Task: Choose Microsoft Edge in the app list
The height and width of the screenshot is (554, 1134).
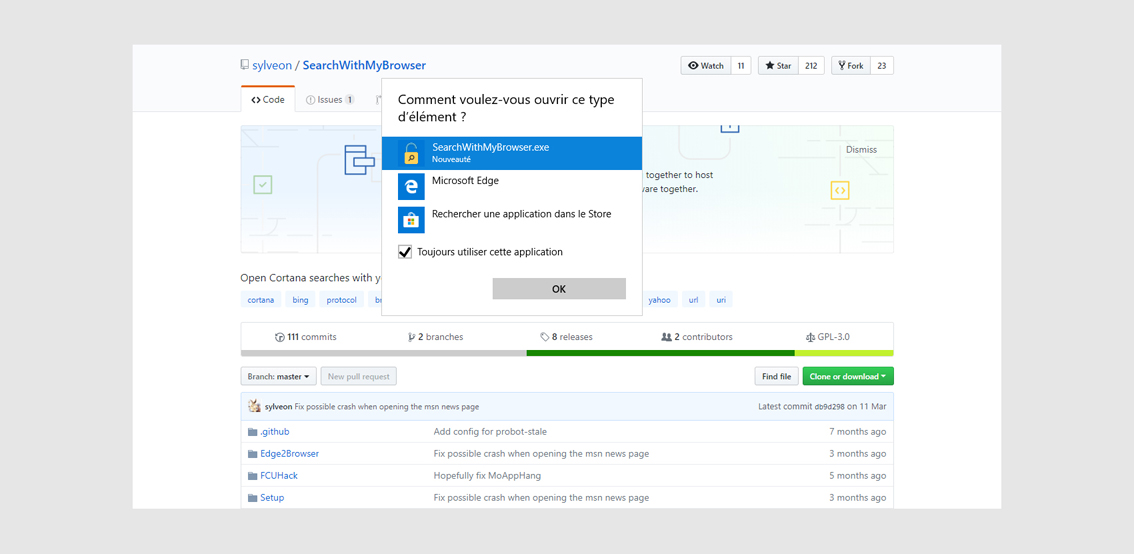Action: pyautogui.click(x=511, y=187)
